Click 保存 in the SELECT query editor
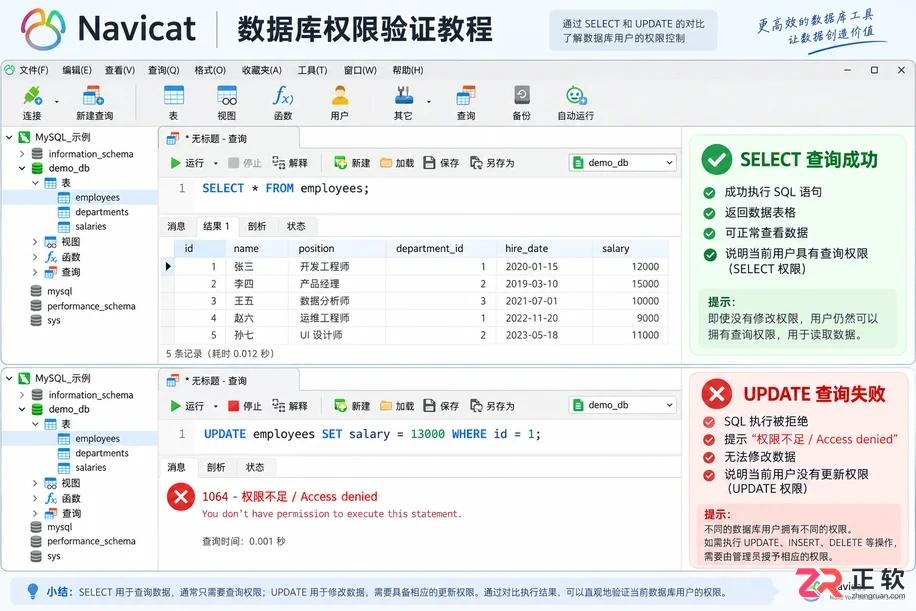The width and height of the screenshot is (916, 611). pos(441,163)
